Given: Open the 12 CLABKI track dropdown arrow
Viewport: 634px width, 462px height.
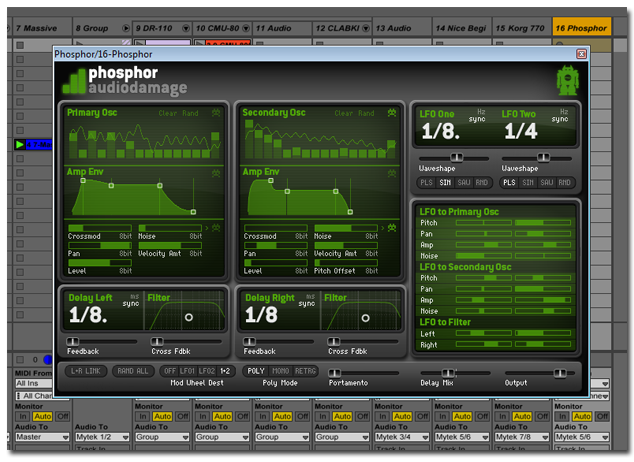Looking at the screenshot, I should [x=366, y=28].
